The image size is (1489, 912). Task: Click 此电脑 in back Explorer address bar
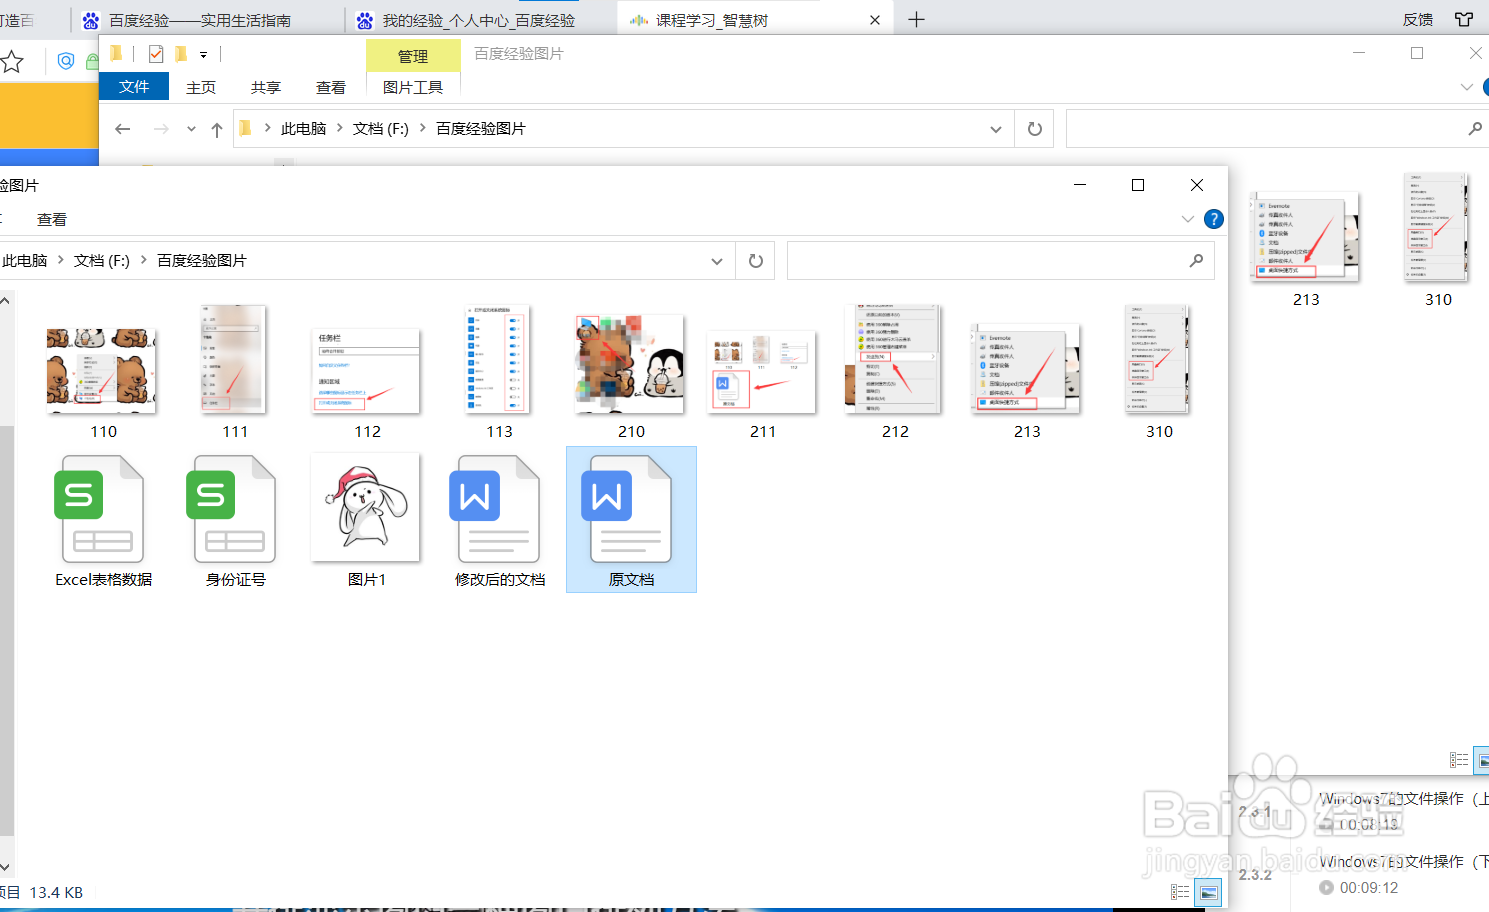coord(304,129)
